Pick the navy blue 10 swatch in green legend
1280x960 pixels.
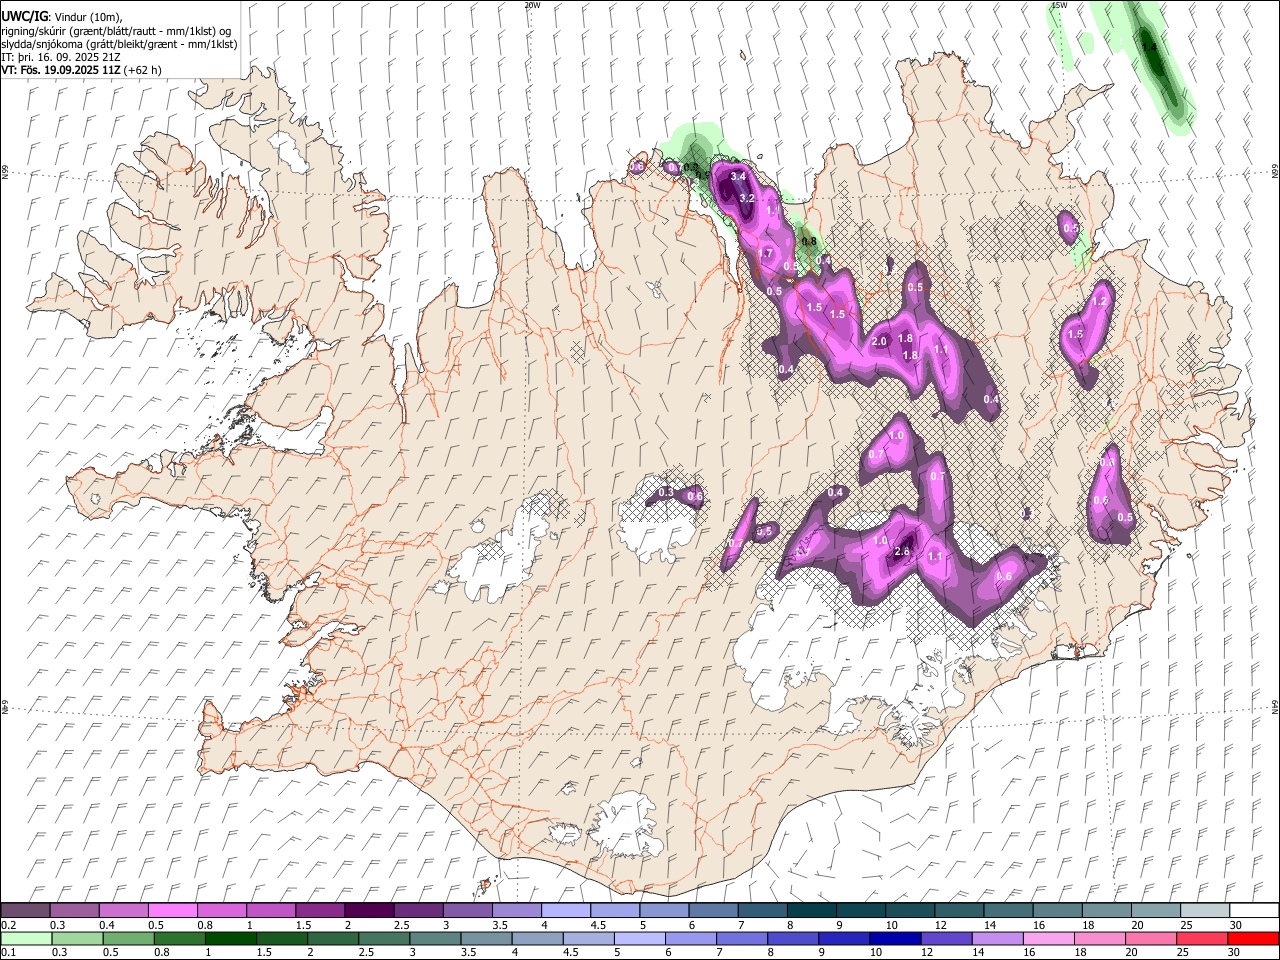click(895, 938)
